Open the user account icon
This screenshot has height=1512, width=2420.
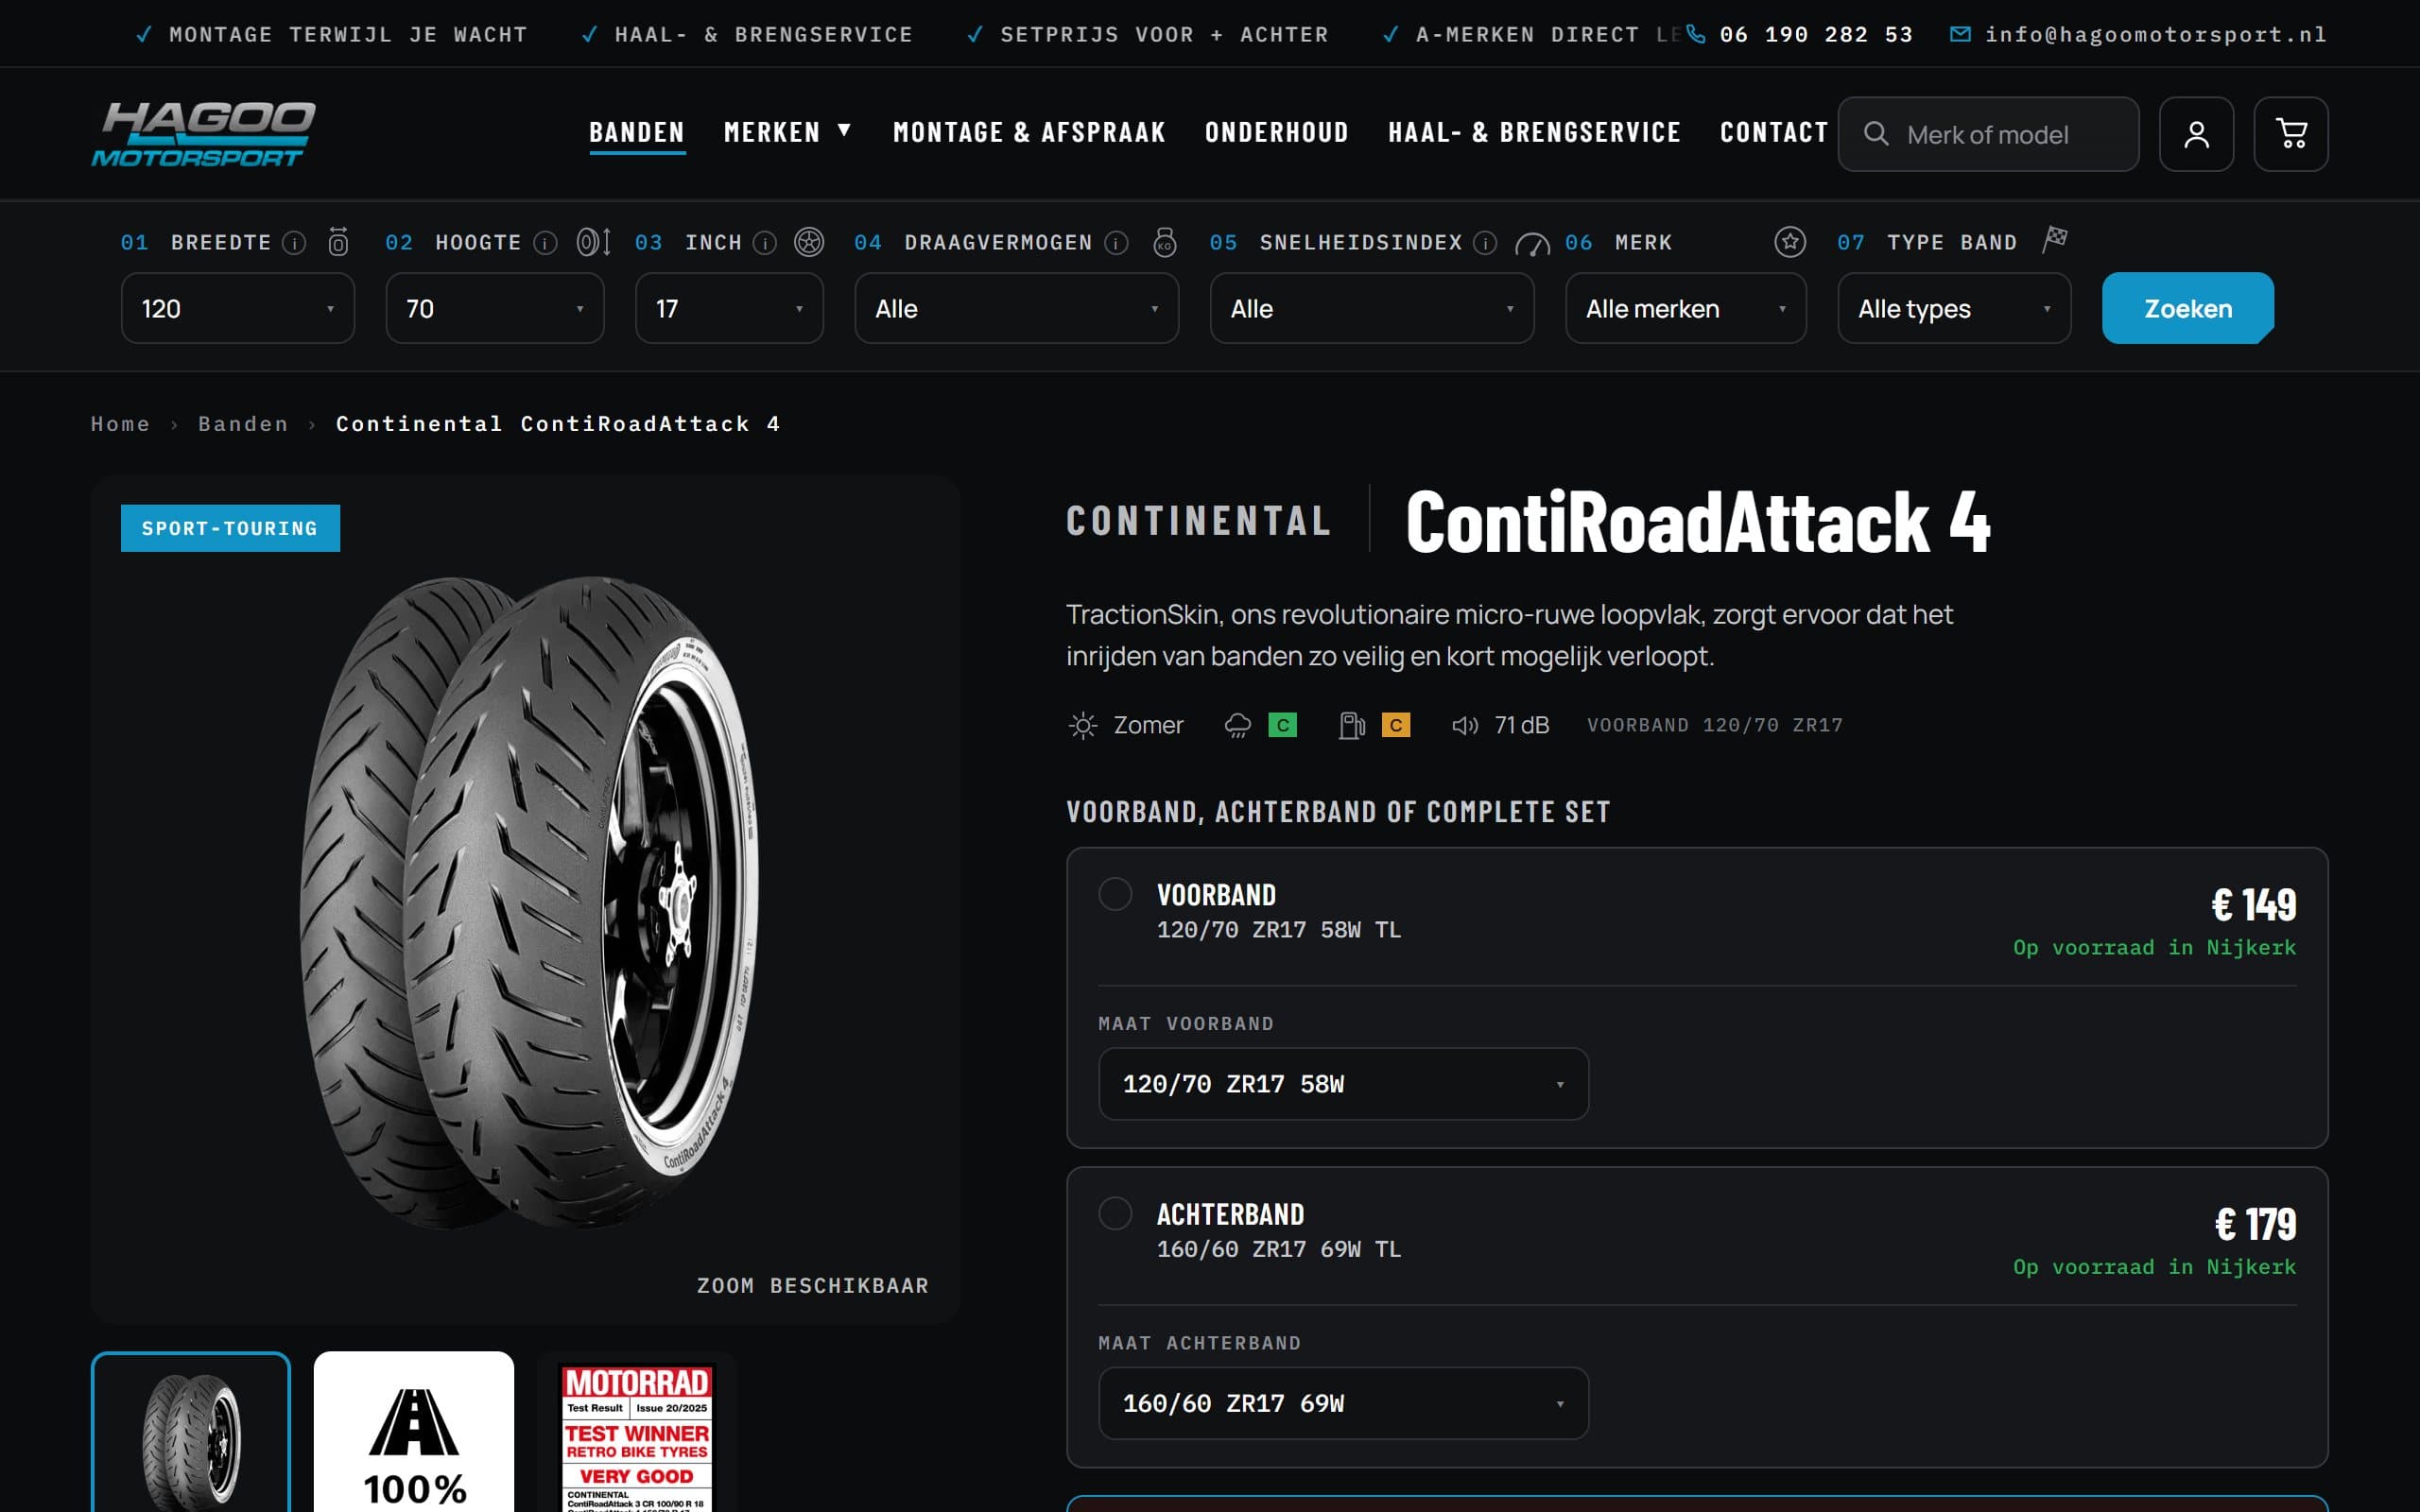point(2196,134)
